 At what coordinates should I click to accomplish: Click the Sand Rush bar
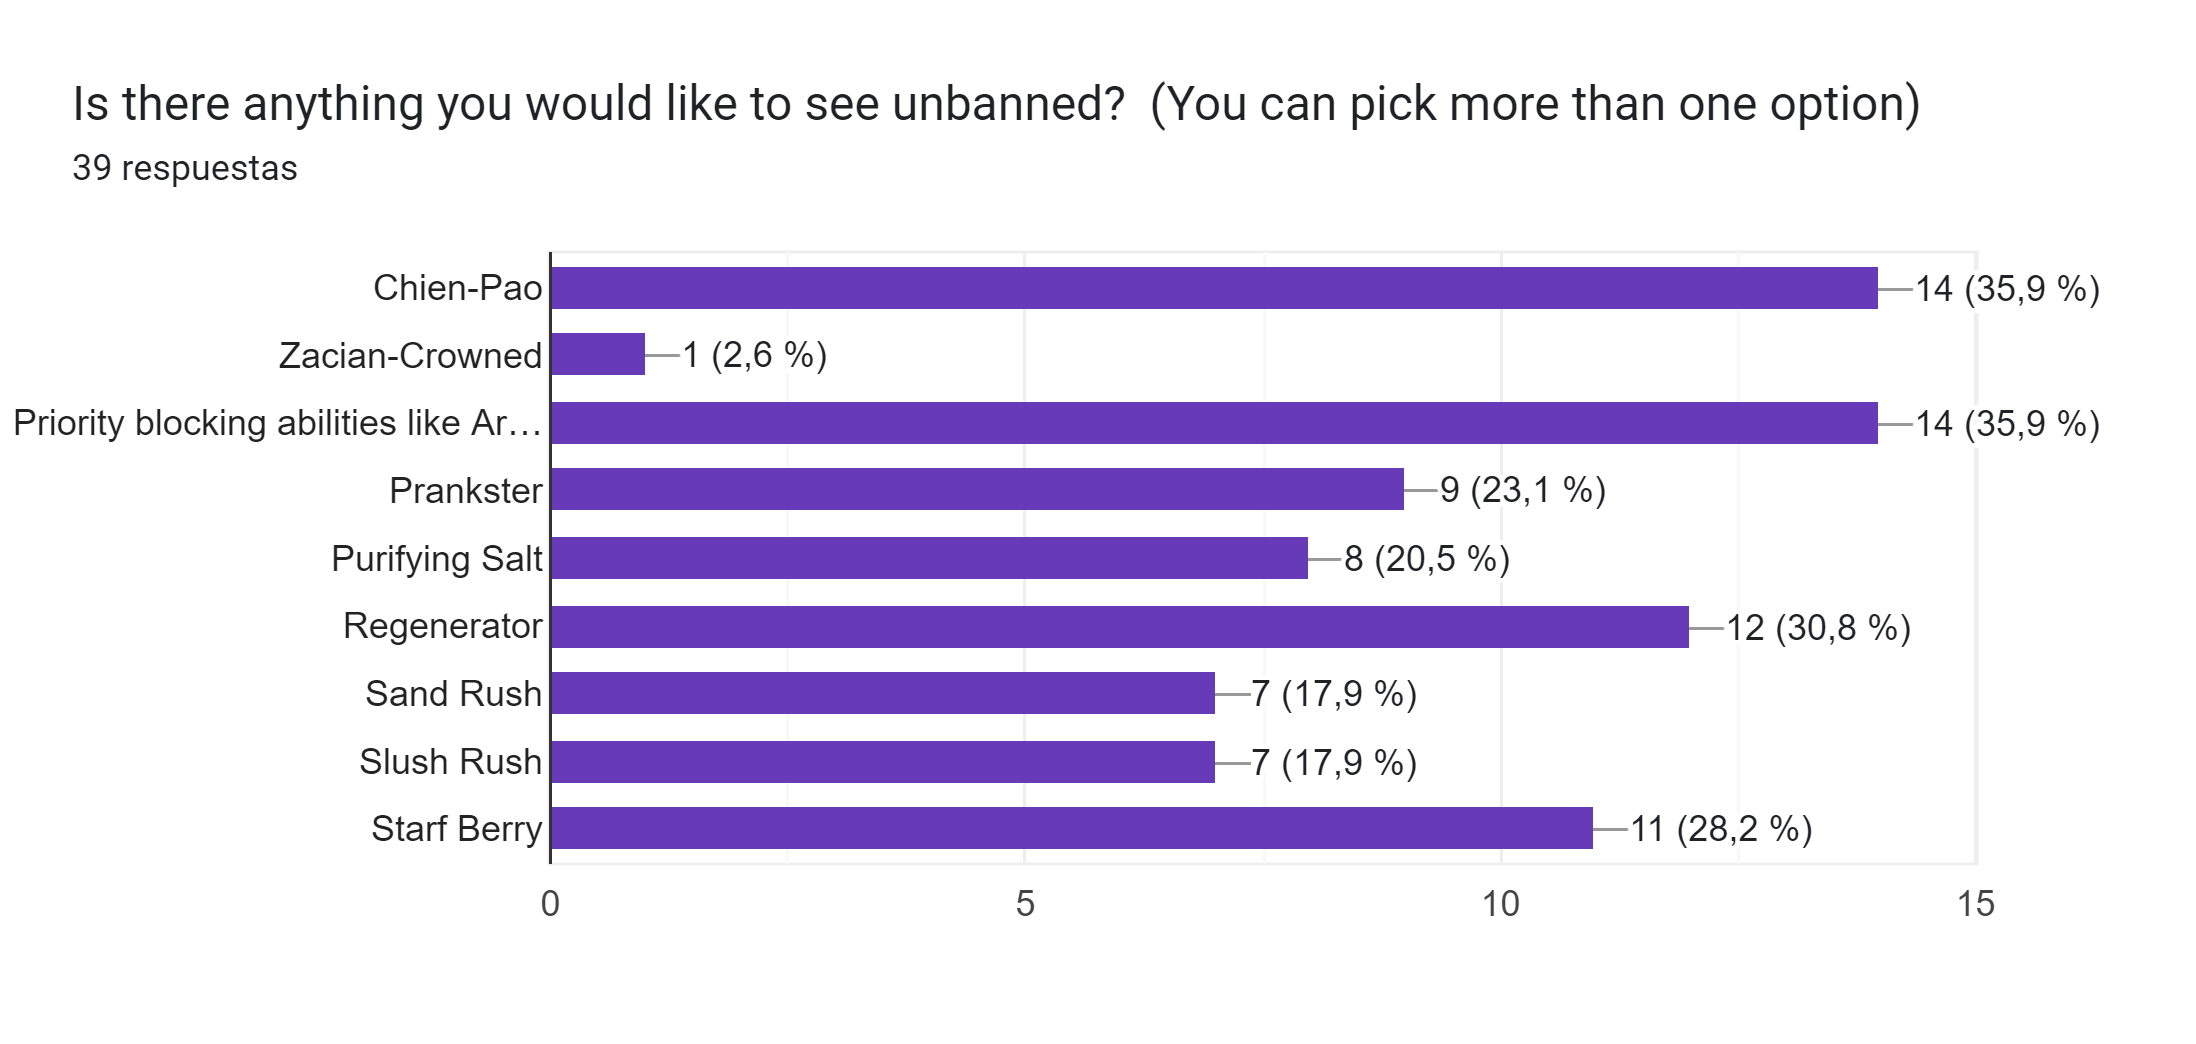882,693
